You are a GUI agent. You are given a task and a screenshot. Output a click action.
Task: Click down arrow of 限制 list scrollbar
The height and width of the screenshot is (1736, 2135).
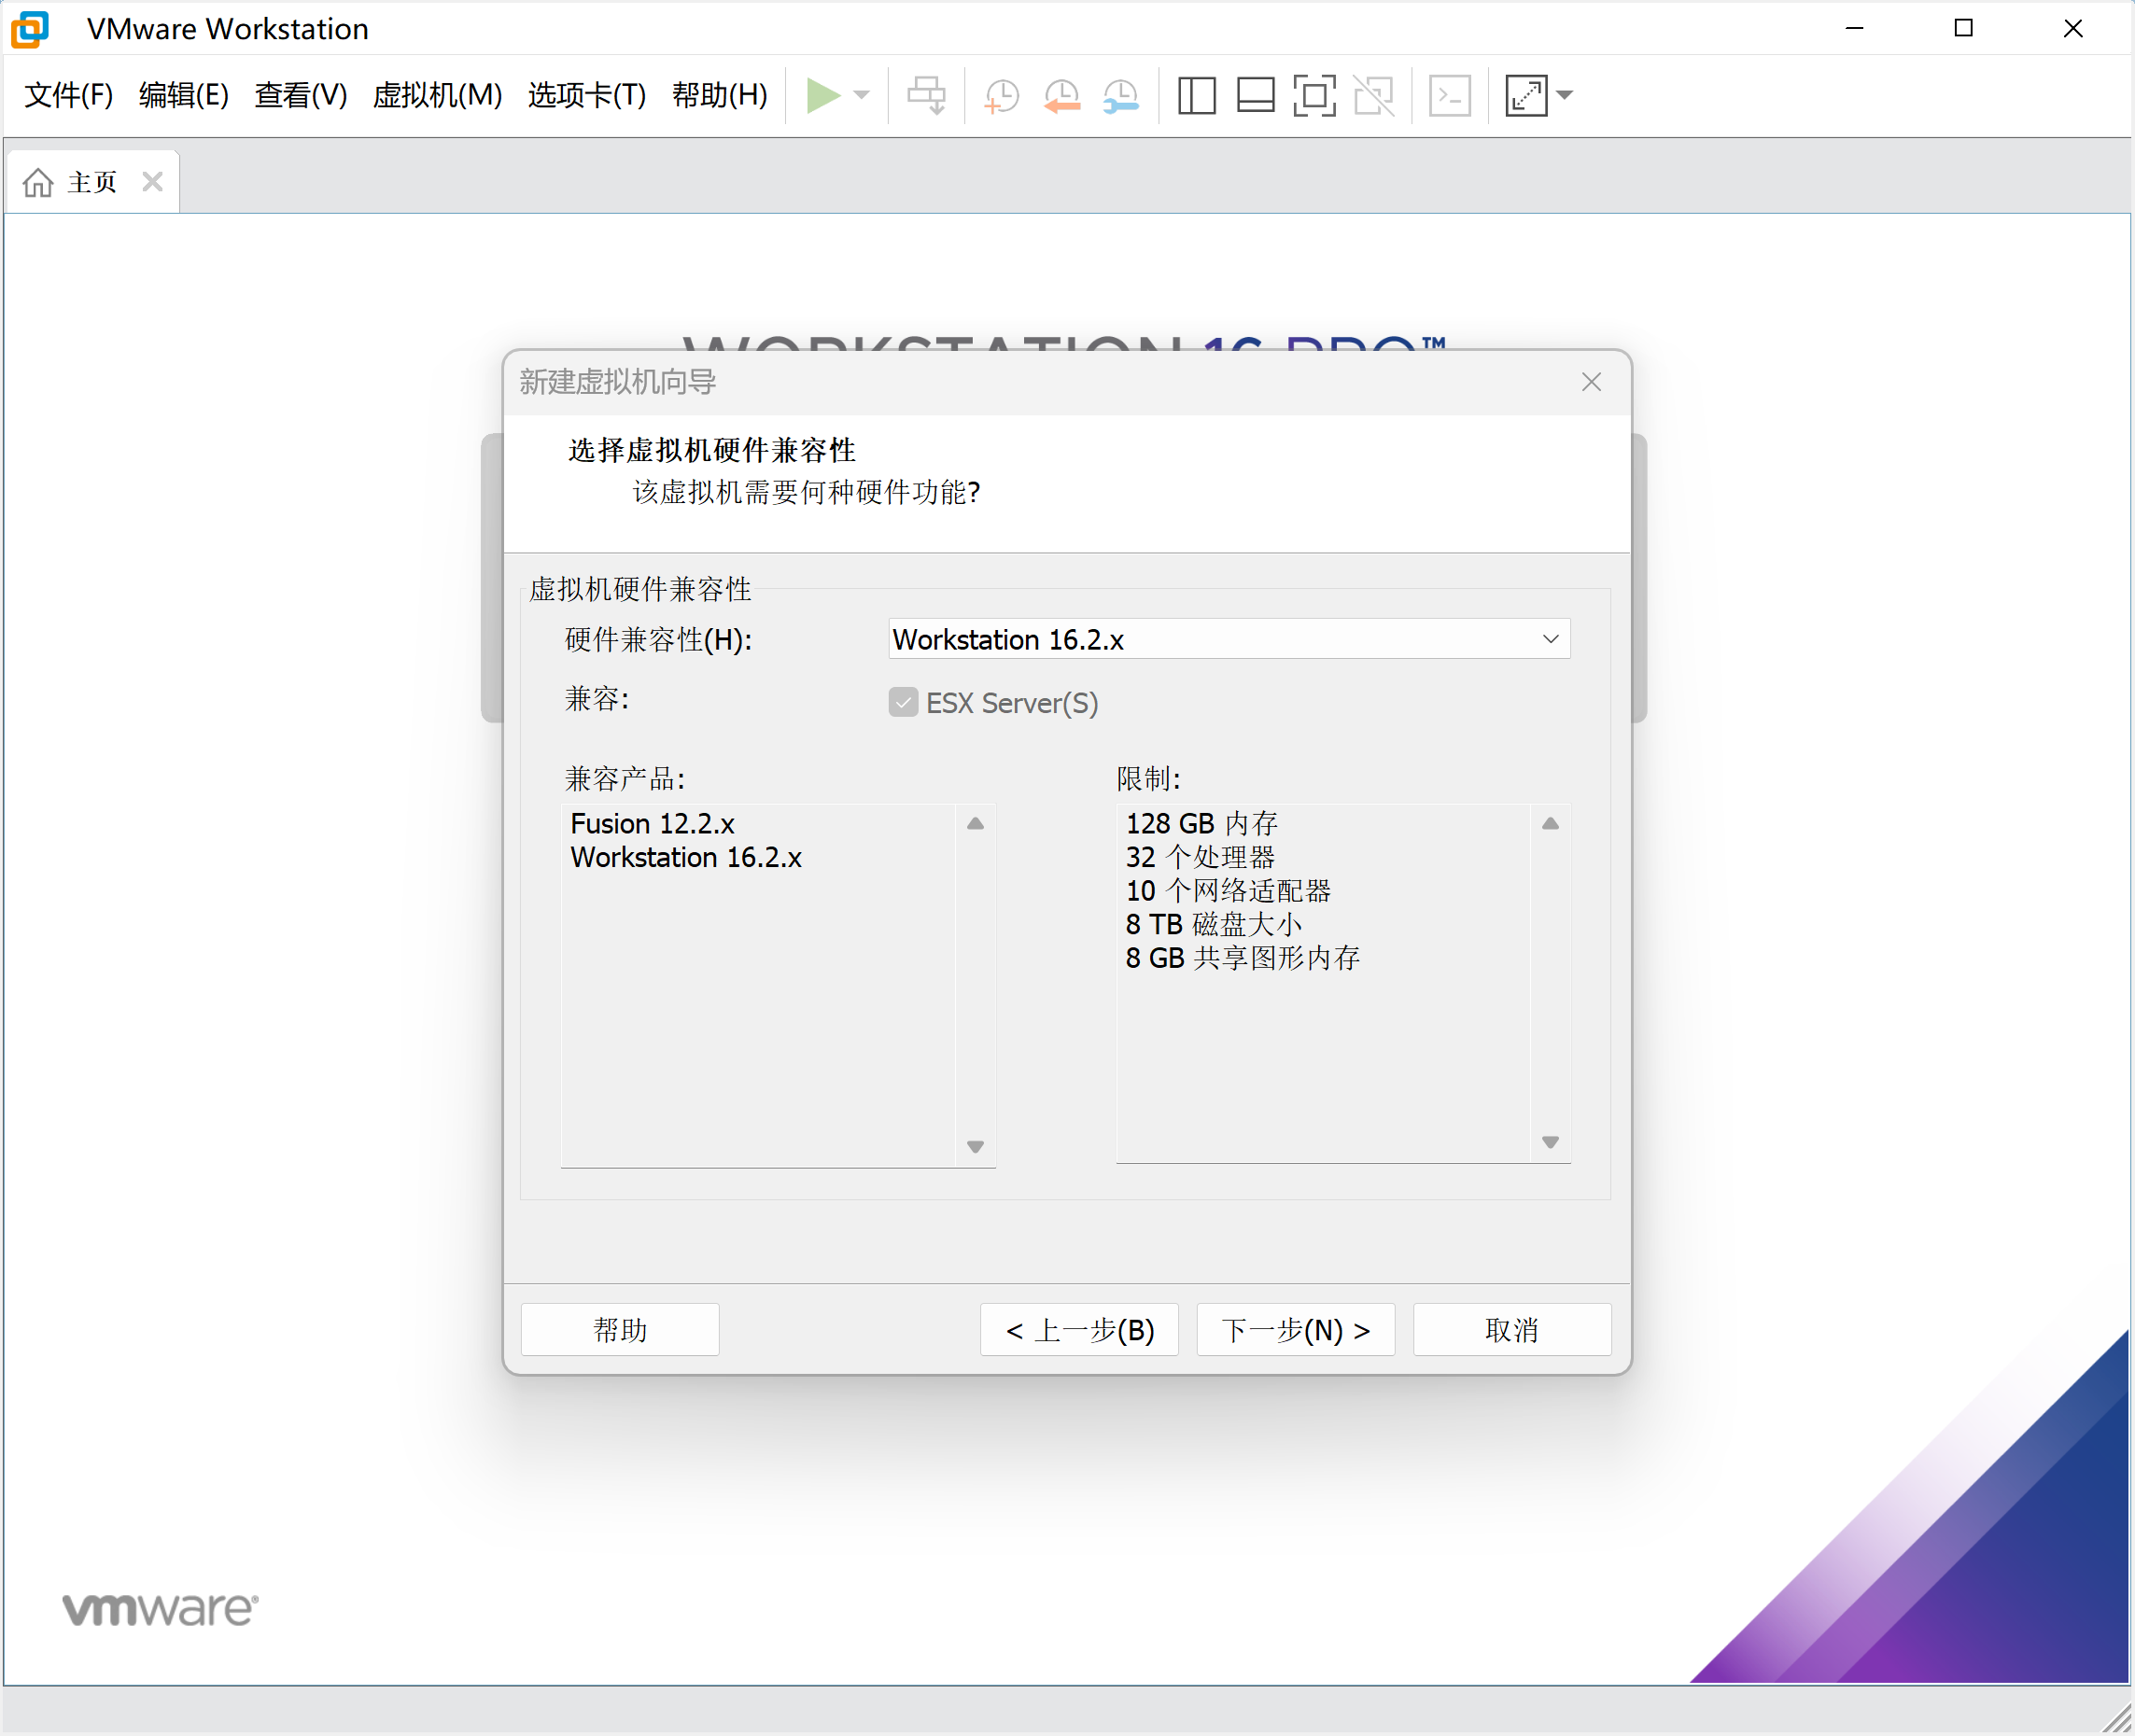pos(1550,1142)
